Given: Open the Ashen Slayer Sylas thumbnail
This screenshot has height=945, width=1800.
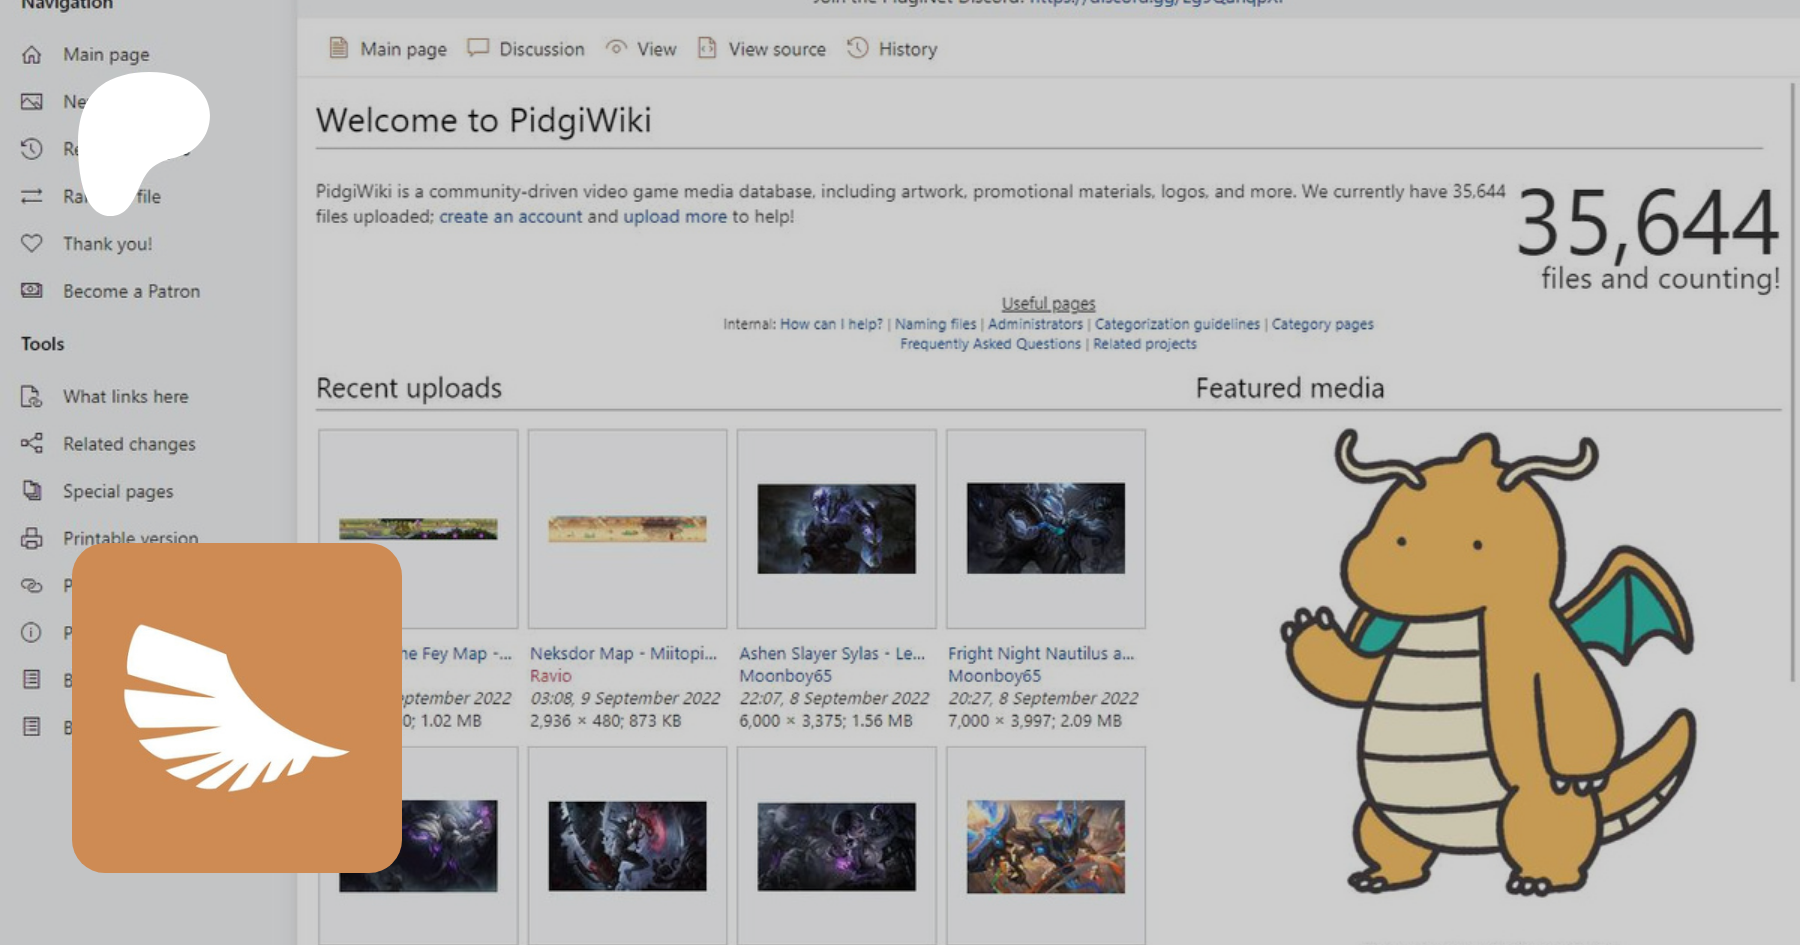Looking at the screenshot, I should pos(836,528).
